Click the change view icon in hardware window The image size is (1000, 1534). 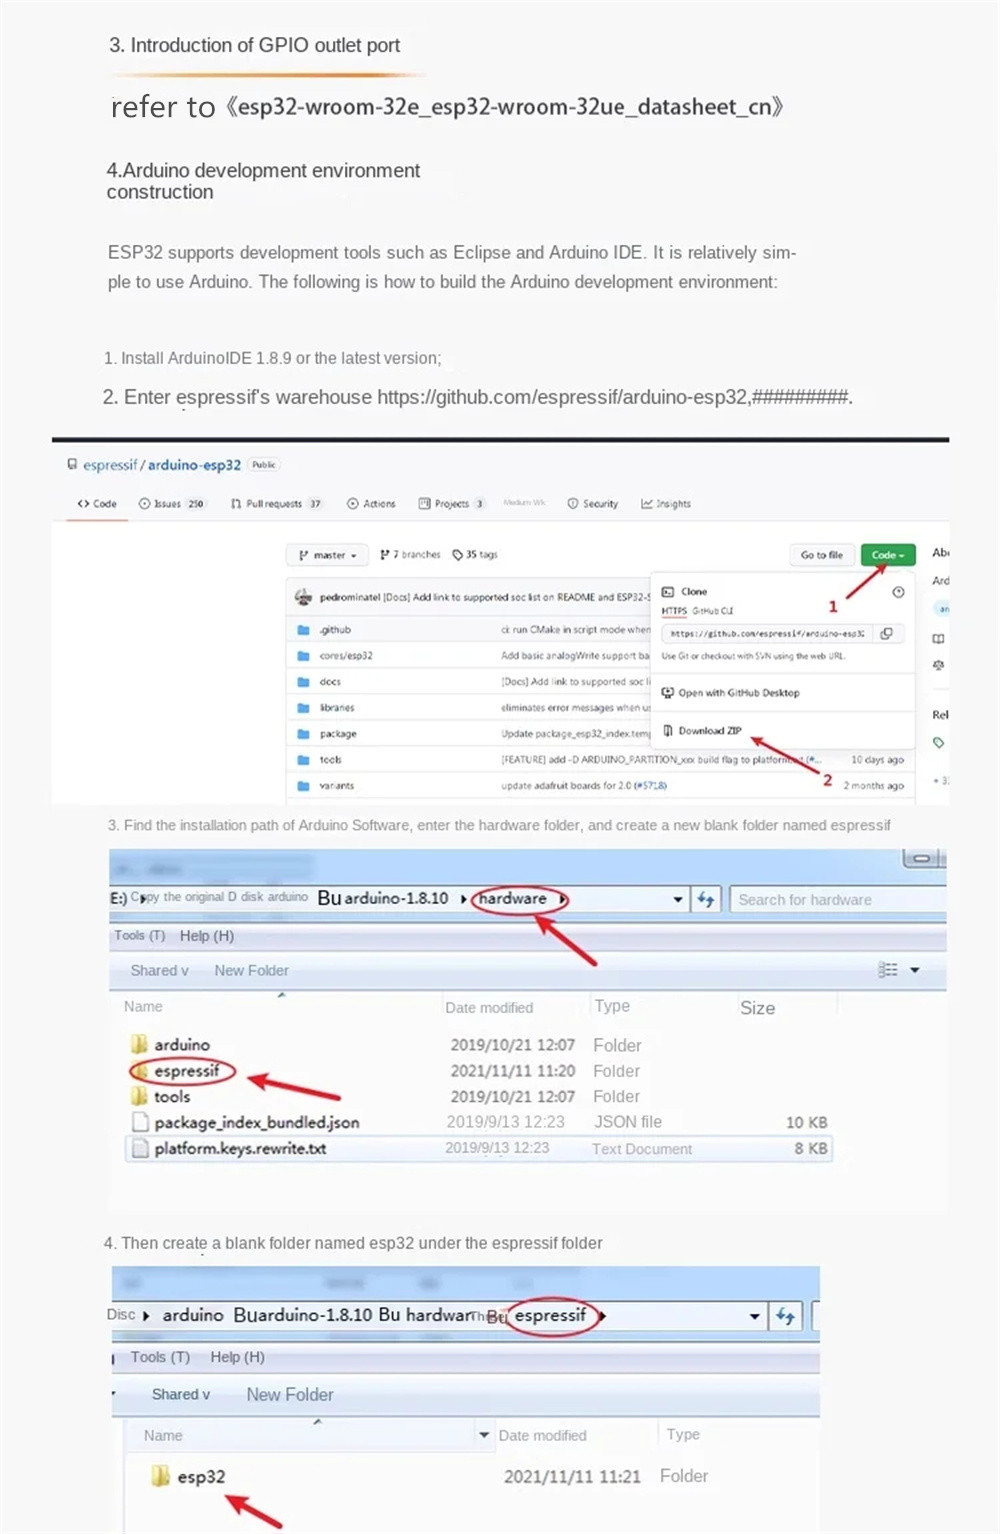887,970
